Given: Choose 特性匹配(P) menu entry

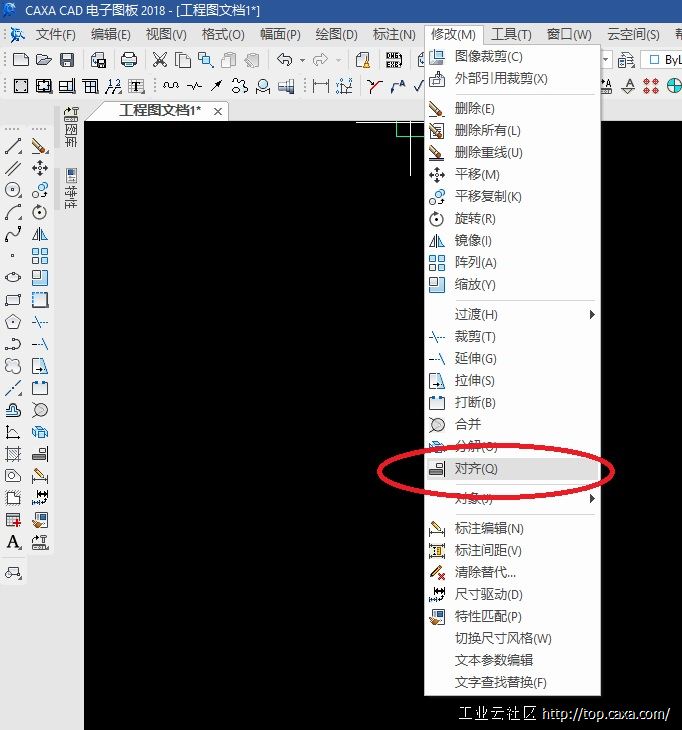Looking at the screenshot, I should click(x=513, y=617).
